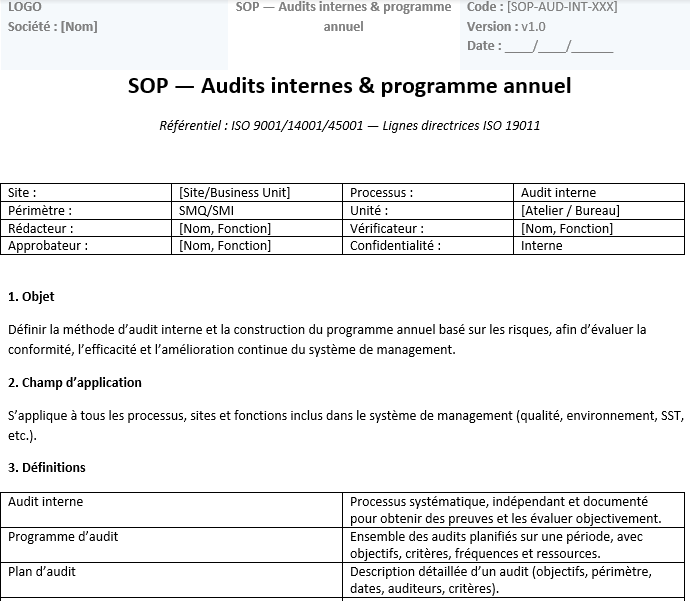Viewport: 690px width, 601px height.
Task: Click the 'Version : v1.0' header text
Action: [x=506, y=26]
